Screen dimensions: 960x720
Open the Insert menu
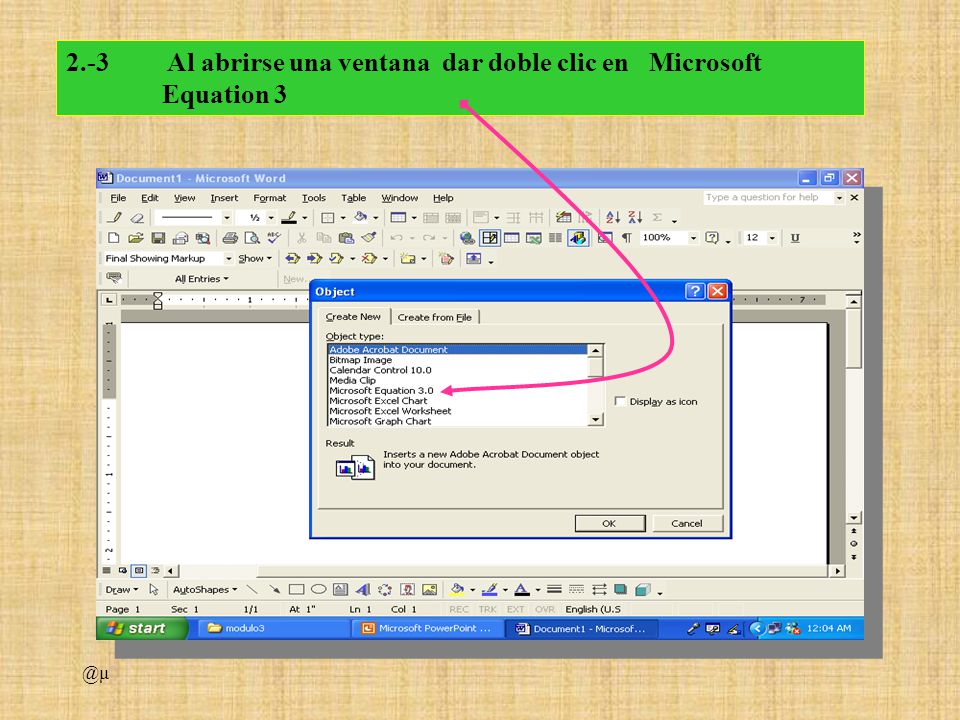click(224, 198)
